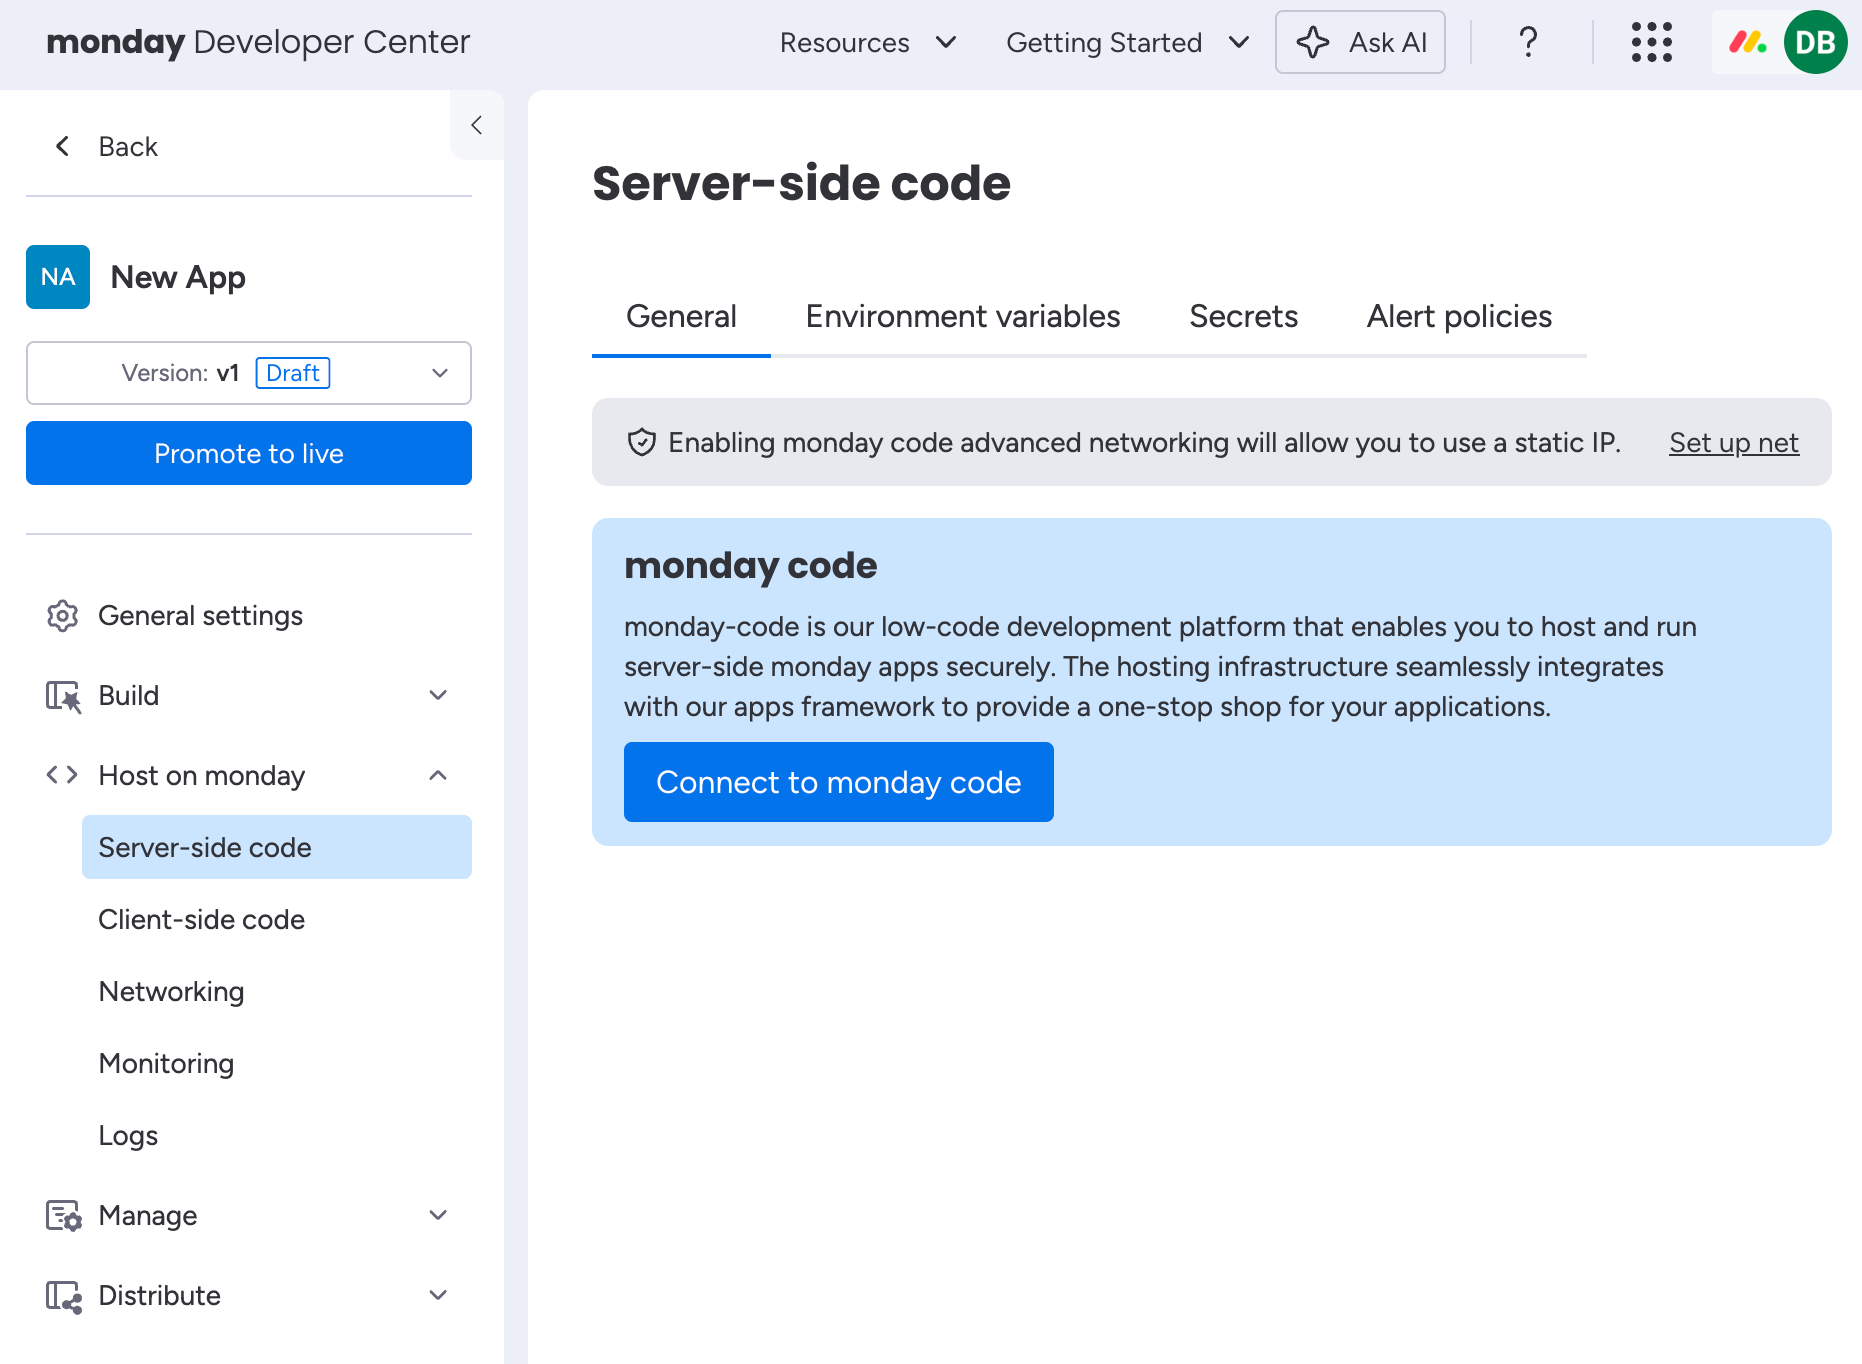The height and width of the screenshot is (1364, 1862).
Task: Switch to the Secrets tab
Action: (x=1243, y=317)
